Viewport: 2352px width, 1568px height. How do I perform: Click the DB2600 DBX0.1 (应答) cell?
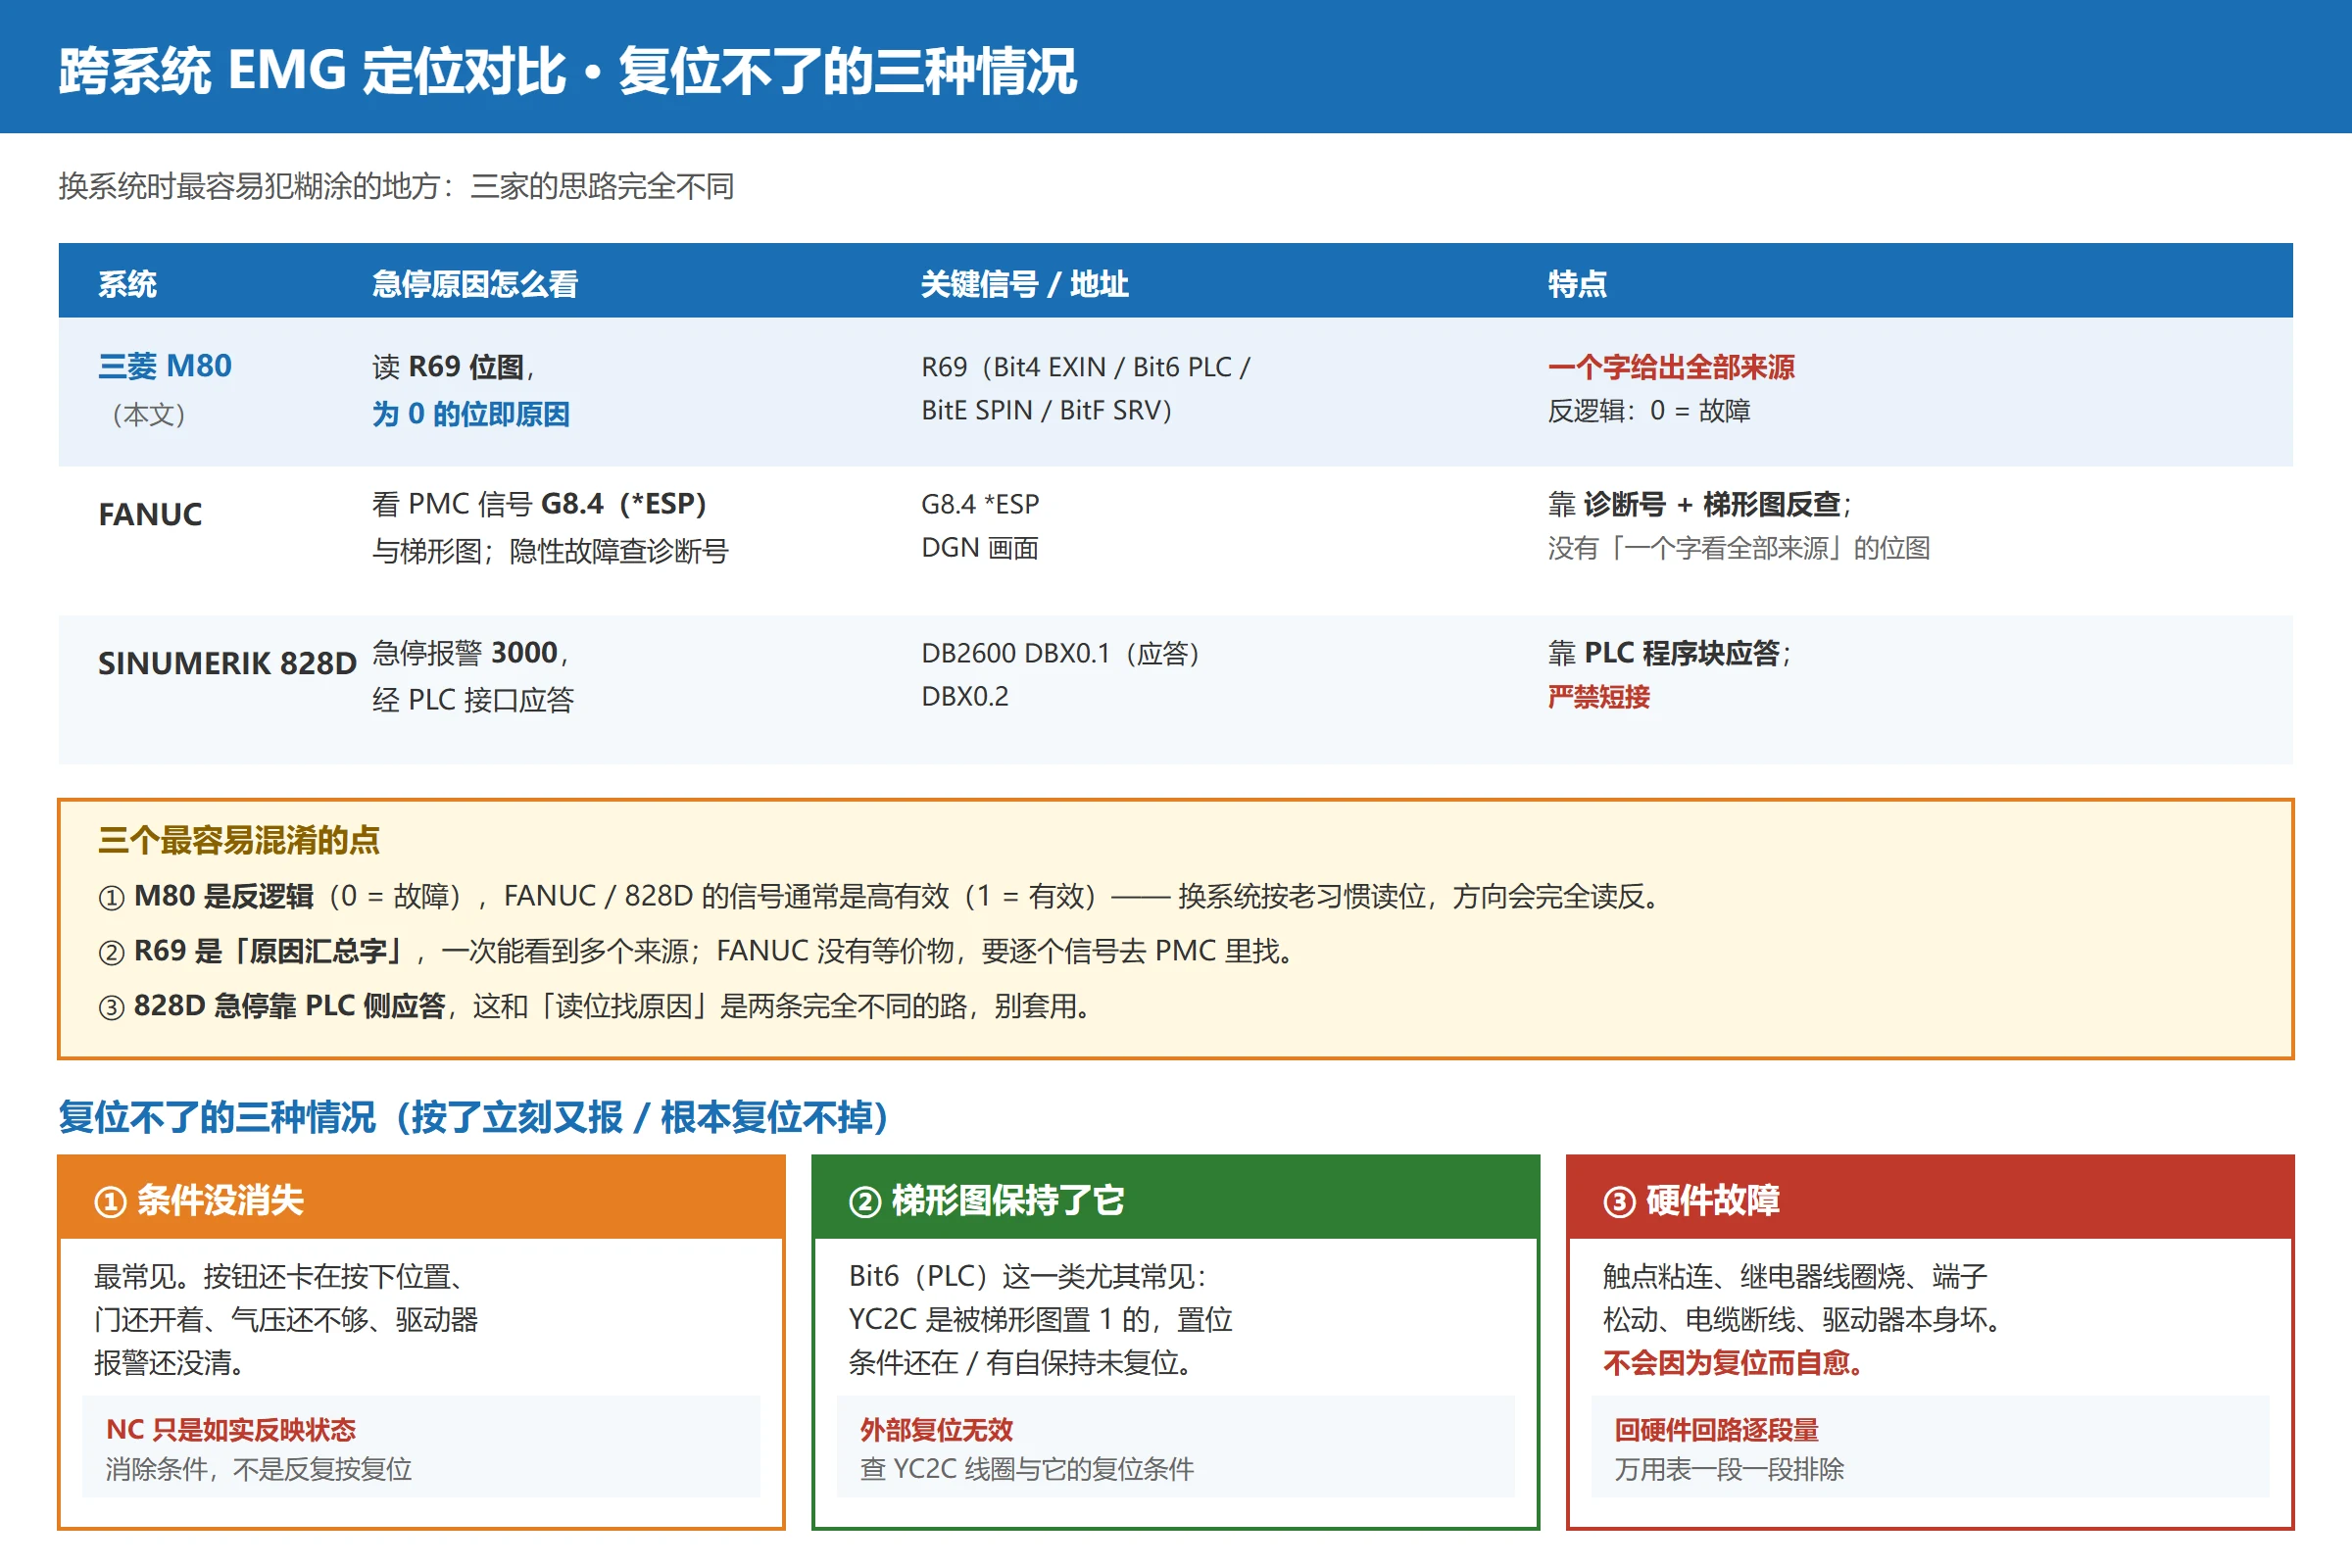pos(1060,653)
